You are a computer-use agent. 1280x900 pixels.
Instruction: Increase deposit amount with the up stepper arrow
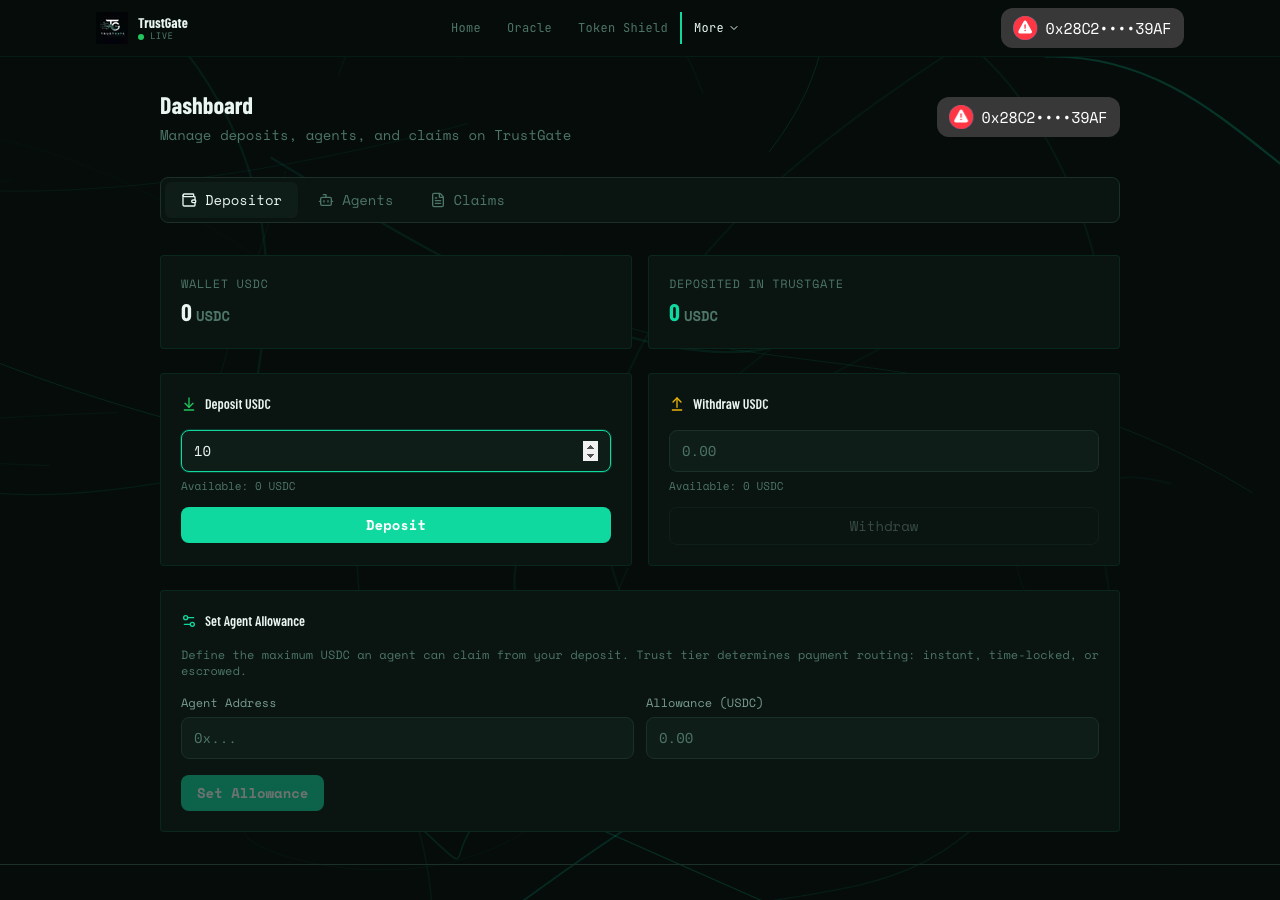click(590, 446)
